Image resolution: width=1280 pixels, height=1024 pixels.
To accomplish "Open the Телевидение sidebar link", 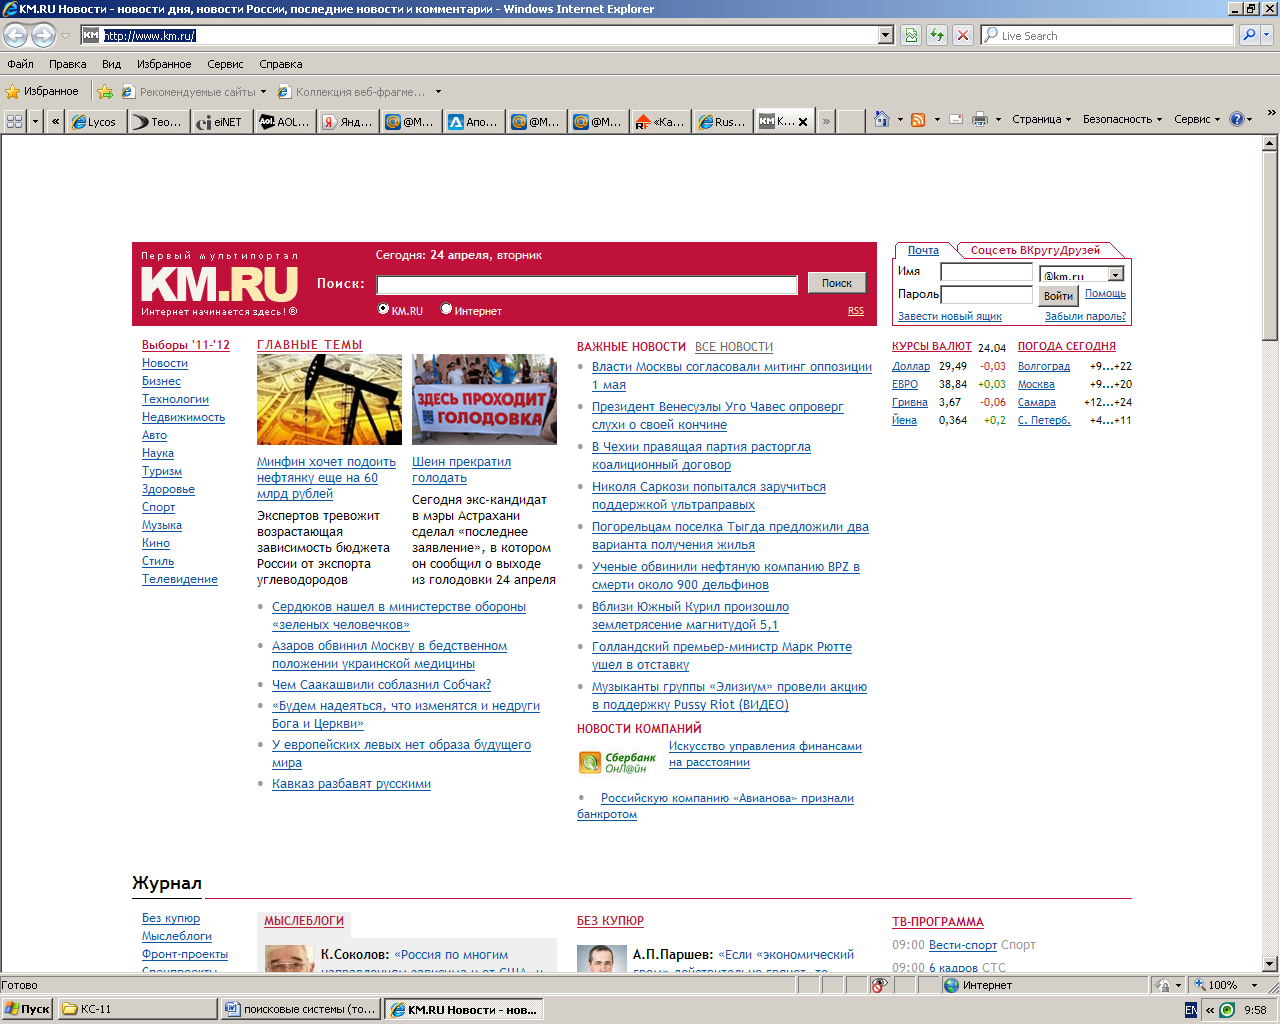I will tap(180, 579).
